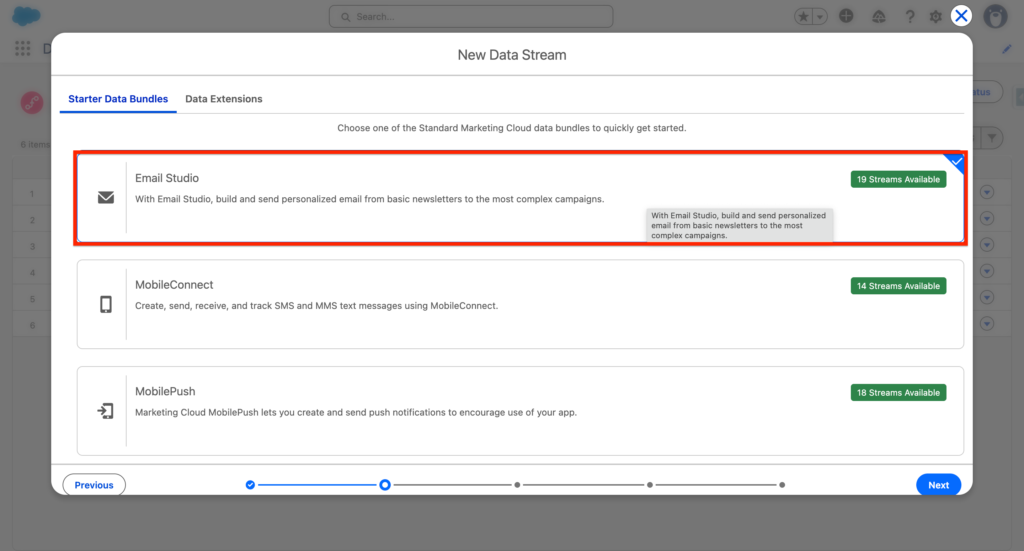The image size is (1024, 551).
Task: Deselect the Email Studio checkmark corner
Action: tap(956, 162)
